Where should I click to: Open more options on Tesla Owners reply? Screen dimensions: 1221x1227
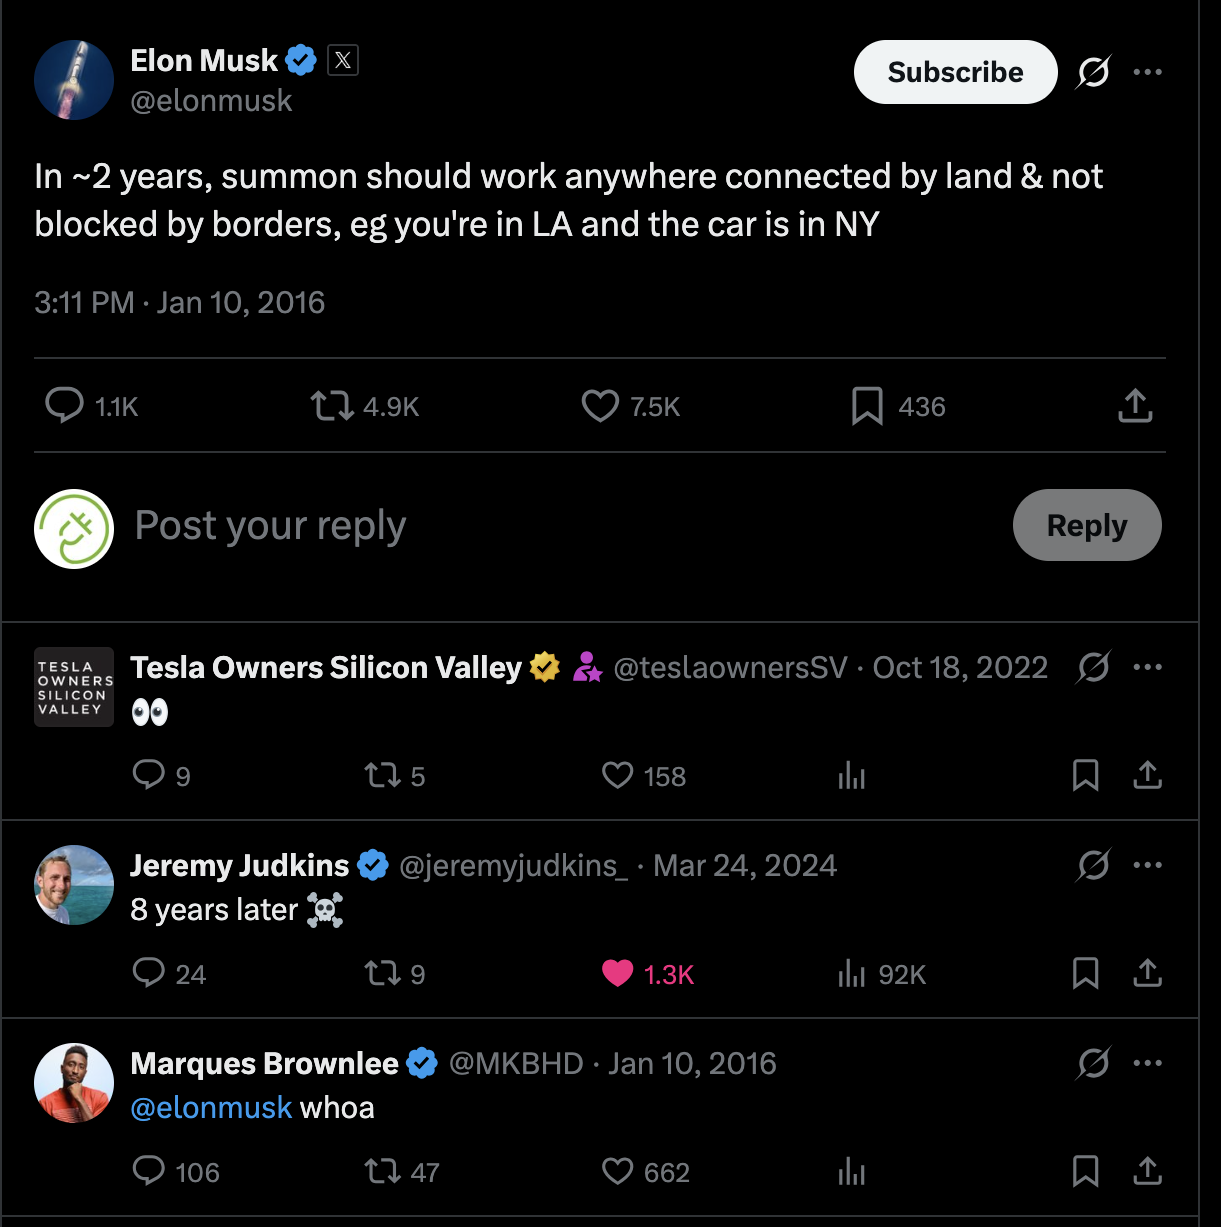[1147, 667]
